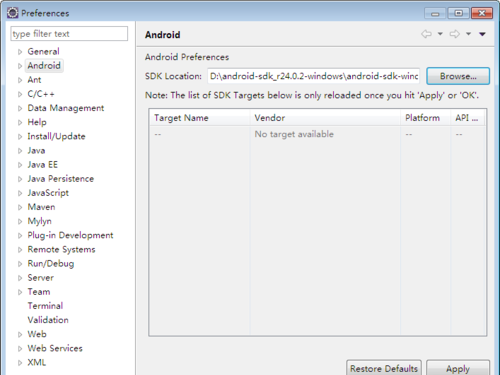Expand the Java tree node
Viewport: 500px width, 375px height.
click(20, 151)
